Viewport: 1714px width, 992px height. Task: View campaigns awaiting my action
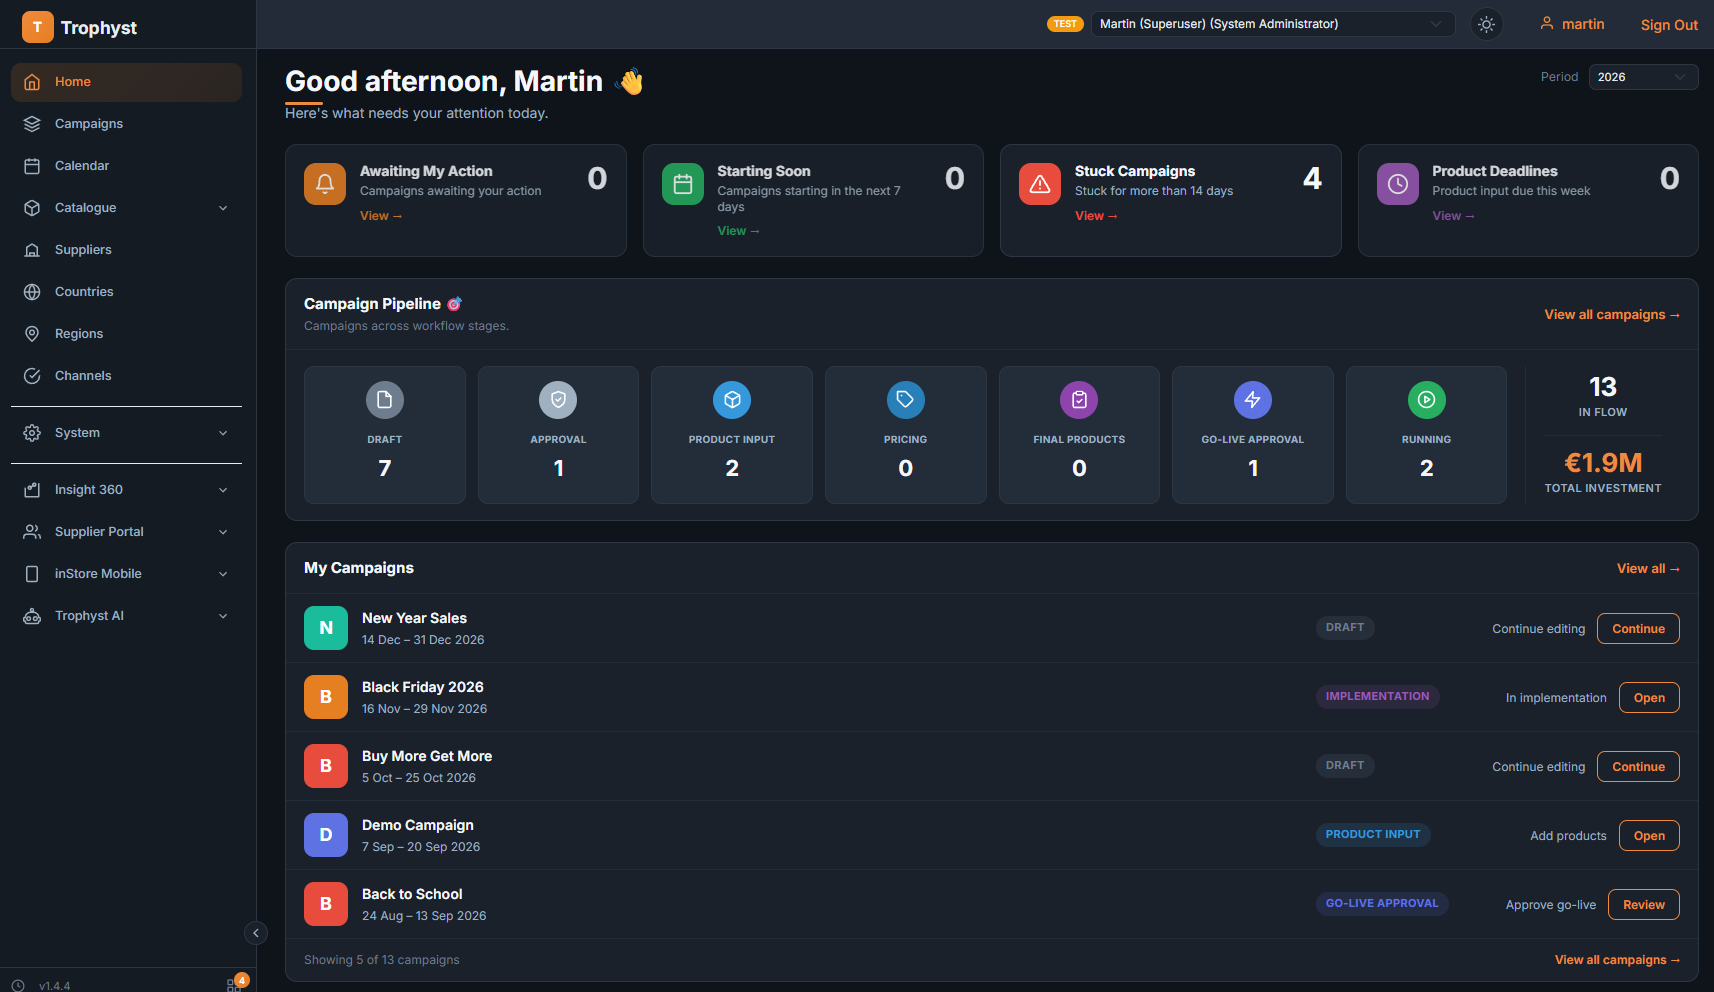point(381,216)
